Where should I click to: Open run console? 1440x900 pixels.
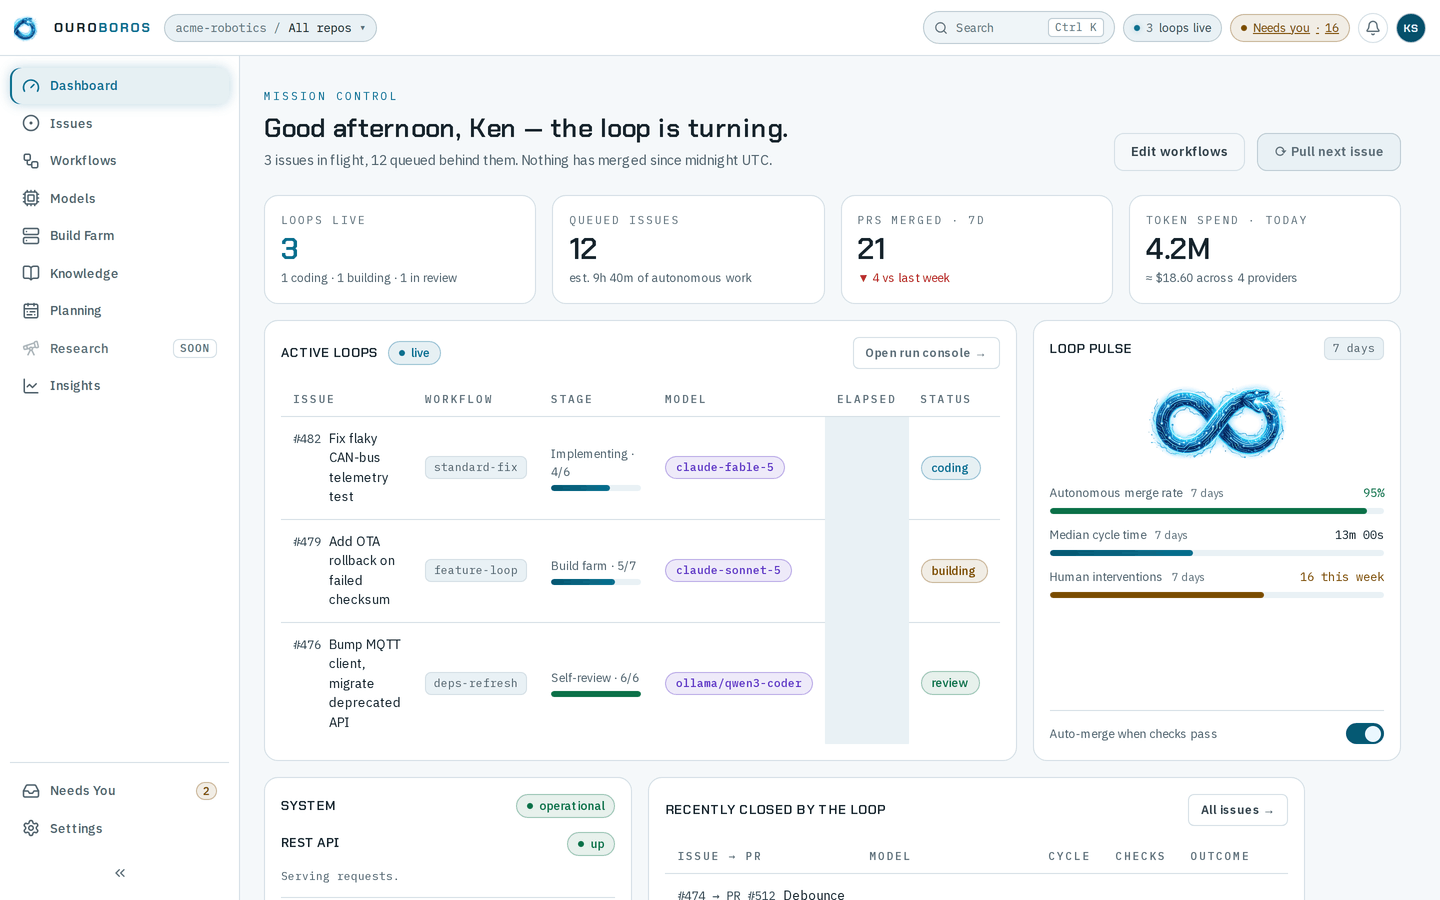926,353
